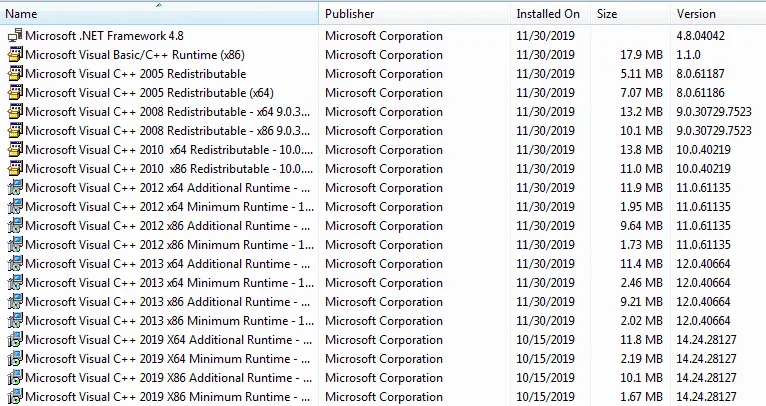766x406 pixels.
Task: Click the 1.95 MB size value
Action: click(x=641, y=207)
